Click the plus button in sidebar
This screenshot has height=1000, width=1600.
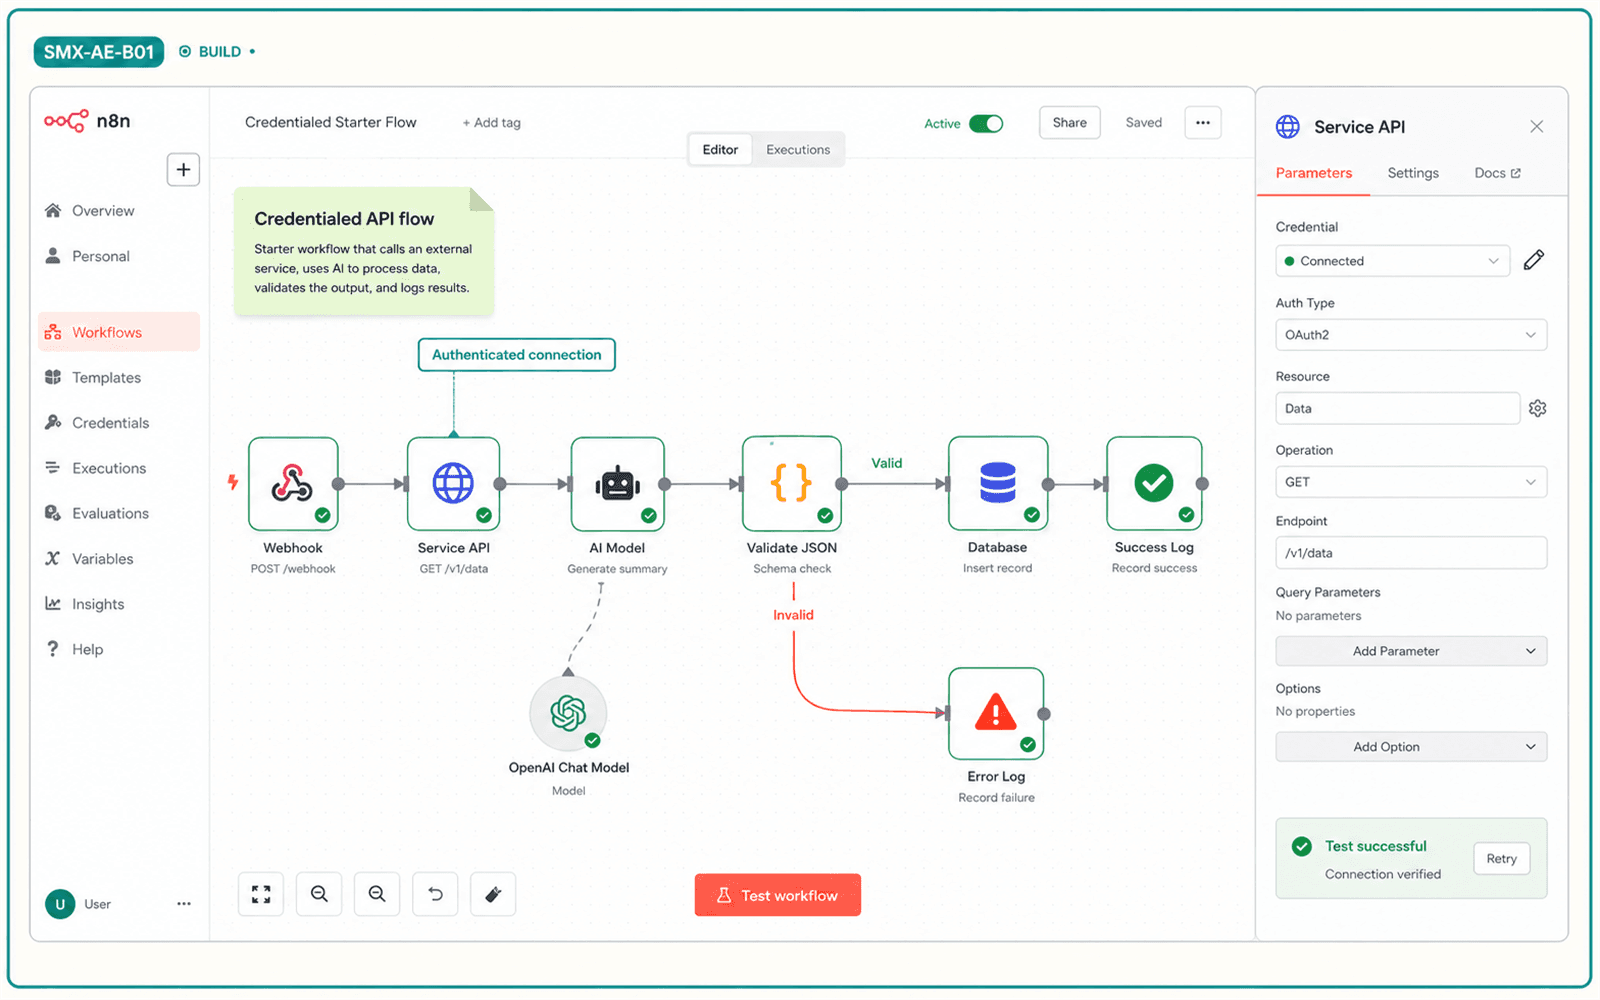(183, 170)
